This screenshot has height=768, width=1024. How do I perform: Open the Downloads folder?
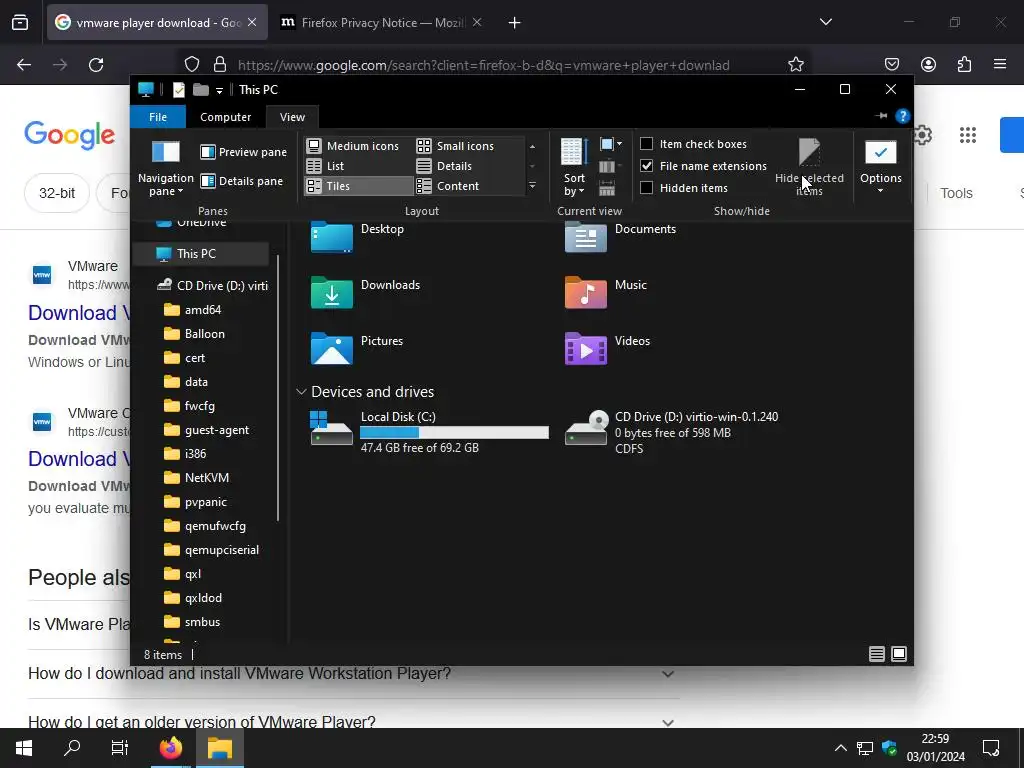tap(366, 291)
